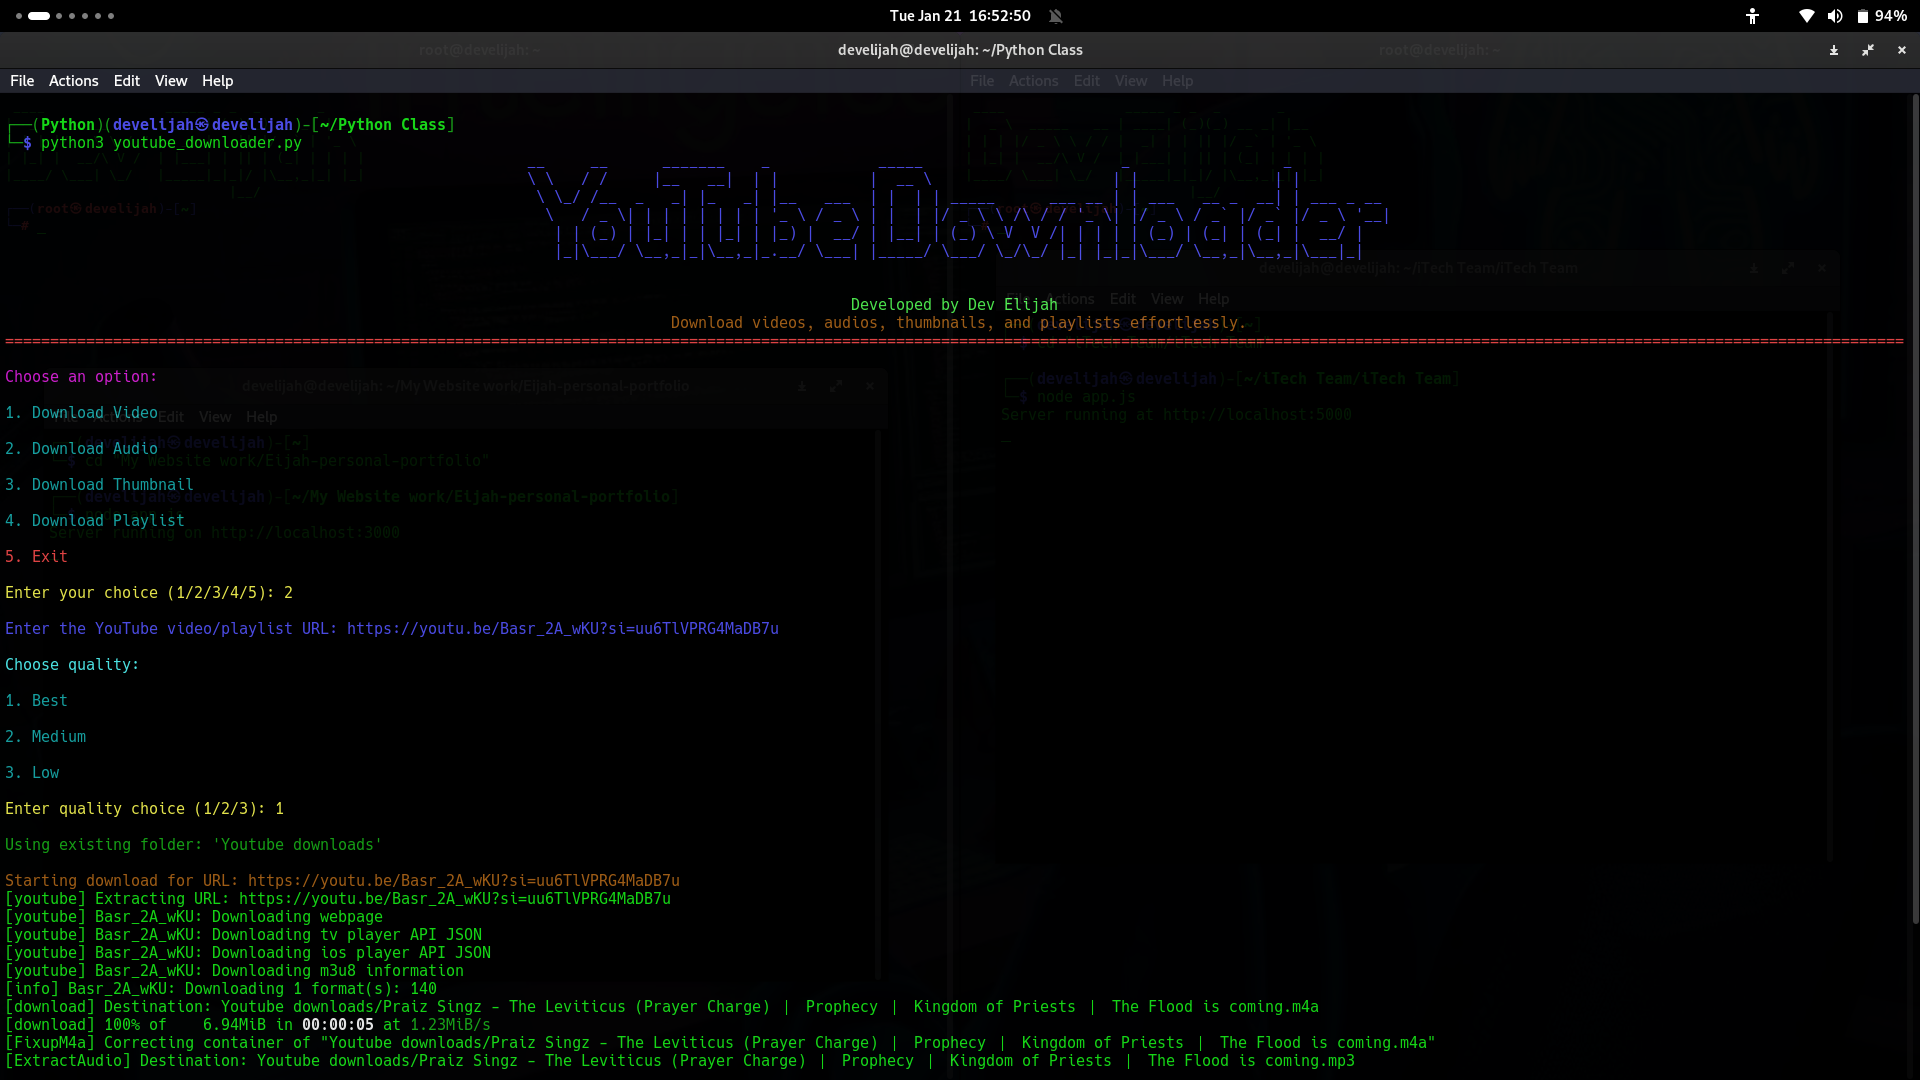Screen dimensions: 1920x1080
Task: Open the Actions menu
Action: point(74,81)
